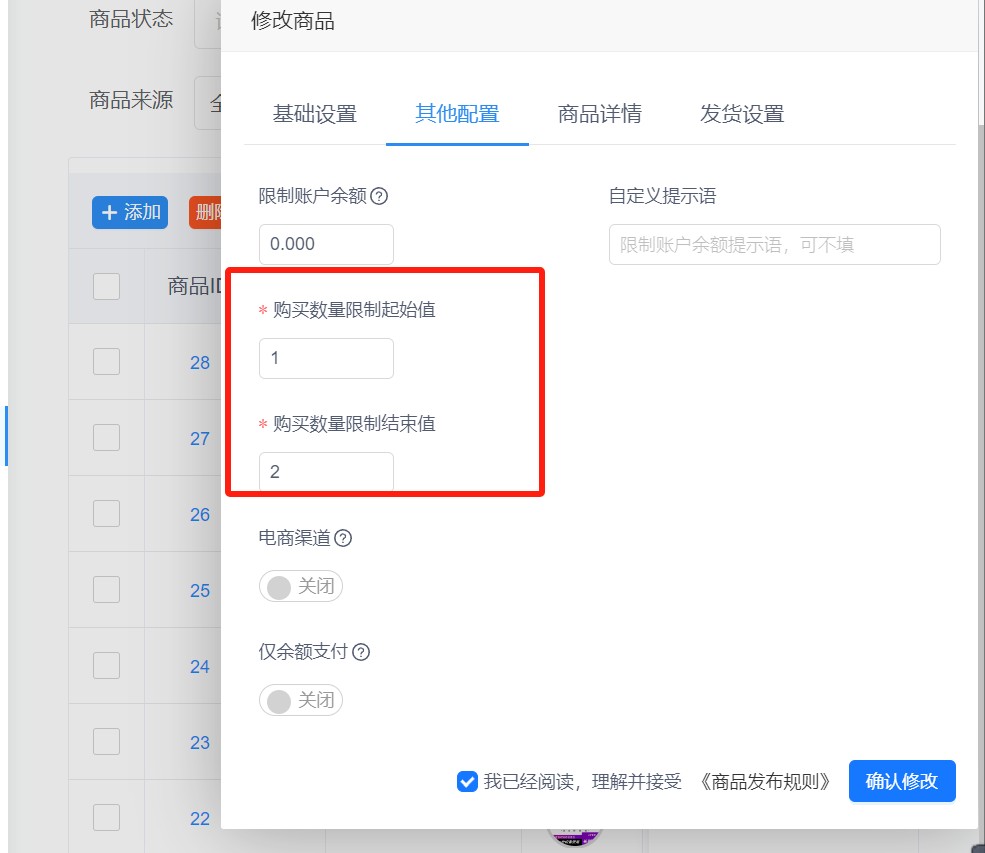Screen dimensions: 985x853
Task: Check the checkbox for product row 28
Action: tap(105, 363)
